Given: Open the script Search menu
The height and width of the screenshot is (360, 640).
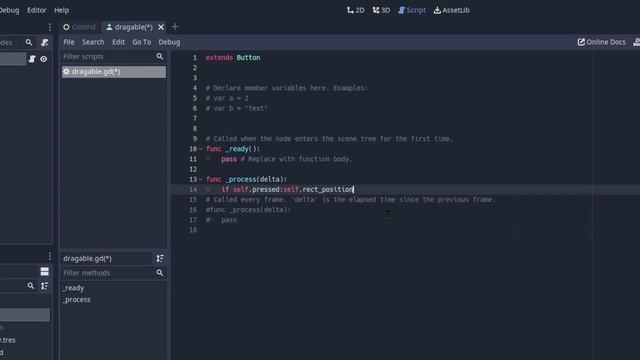Looking at the screenshot, I should tap(93, 42).
